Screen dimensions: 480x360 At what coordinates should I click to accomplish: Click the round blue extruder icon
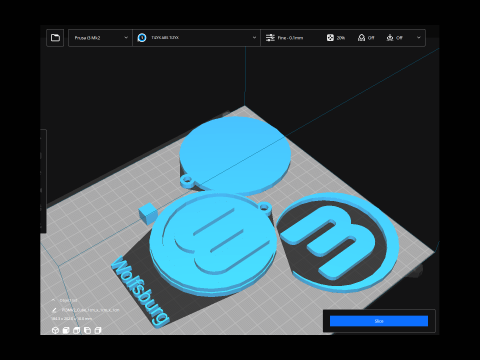(x=142, y=38)
